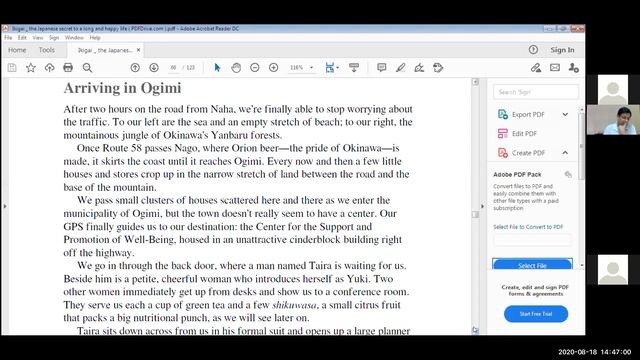Select the highlight pen tool
The width and height of the screenshot is (640, 360).
pos(400,68)
